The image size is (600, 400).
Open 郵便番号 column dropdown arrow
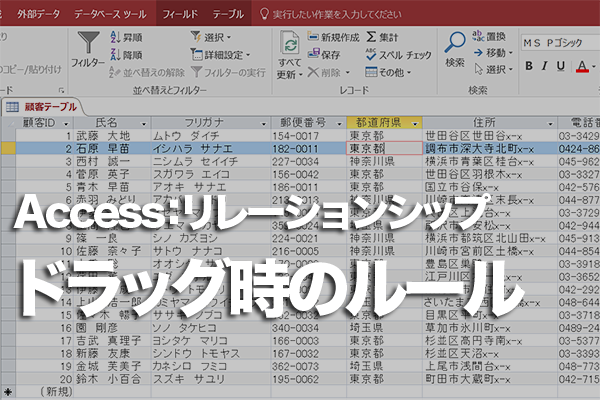(339, 124)
